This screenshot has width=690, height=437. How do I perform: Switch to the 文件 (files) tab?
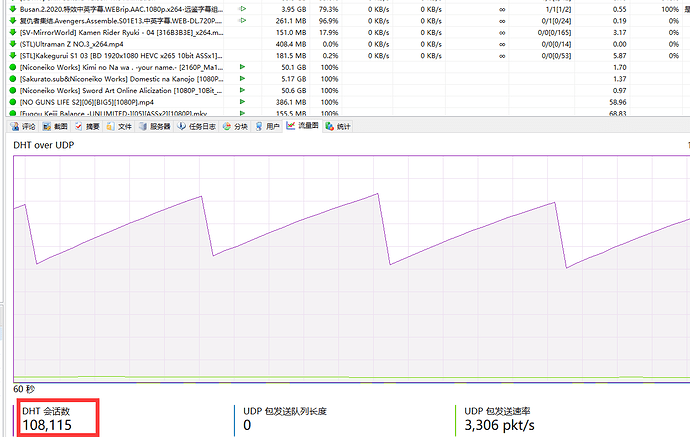(119, 126)
